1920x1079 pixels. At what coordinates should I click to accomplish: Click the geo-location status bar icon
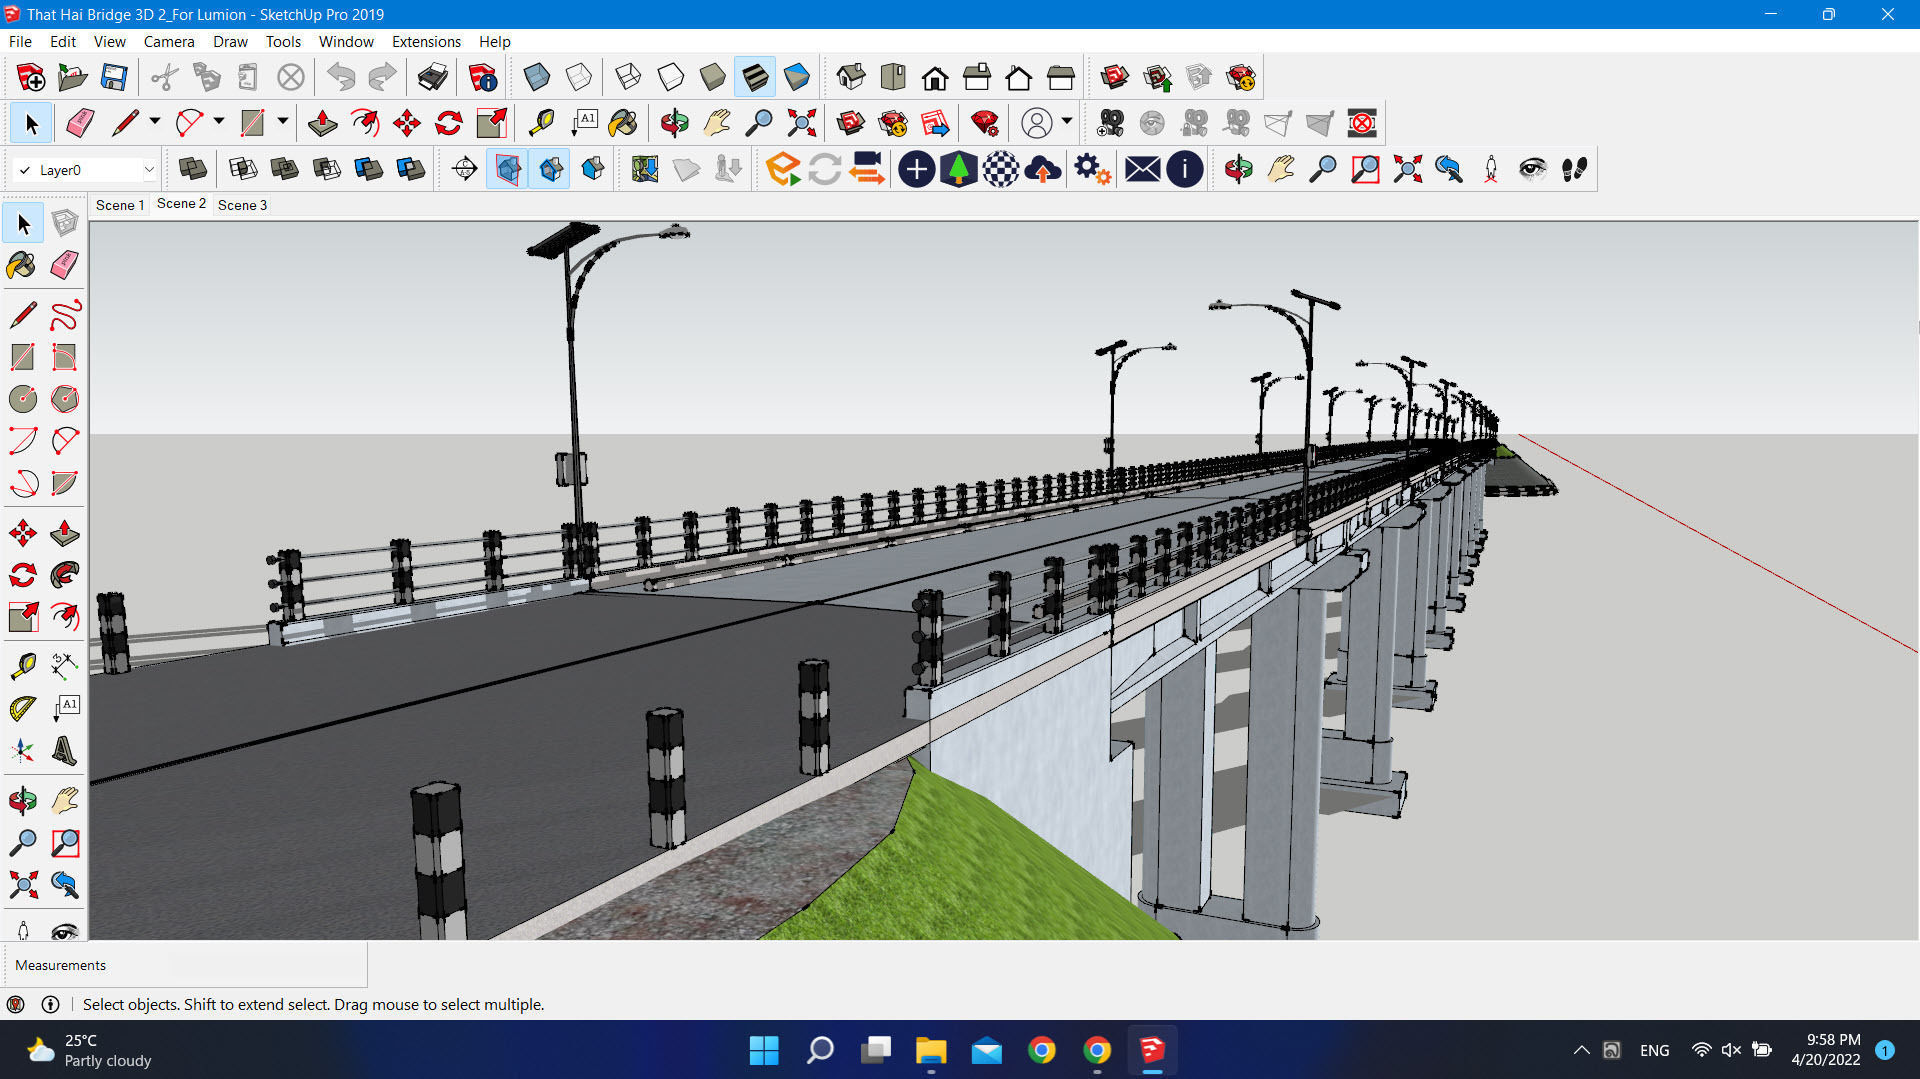pos(15,1004)
